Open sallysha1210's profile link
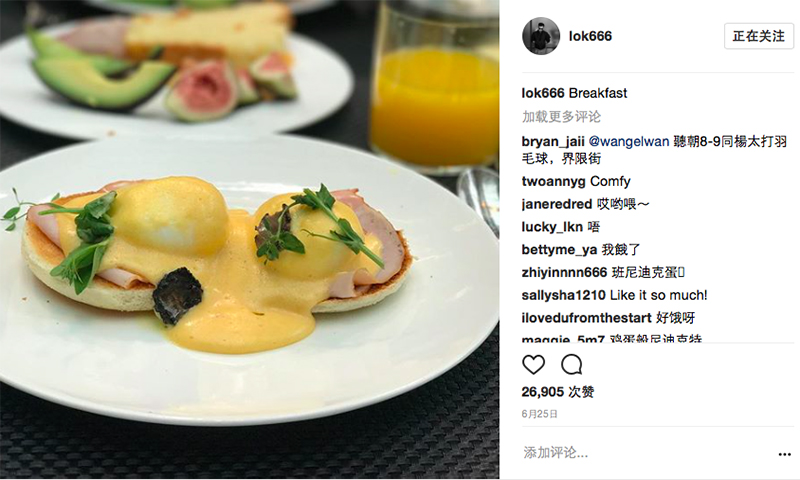Screen dimensions: 800x480 click(x=564, y=295)
